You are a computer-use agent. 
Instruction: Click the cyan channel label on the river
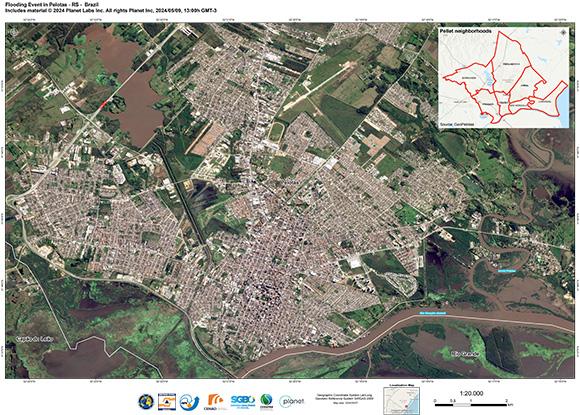click(432, 313)
